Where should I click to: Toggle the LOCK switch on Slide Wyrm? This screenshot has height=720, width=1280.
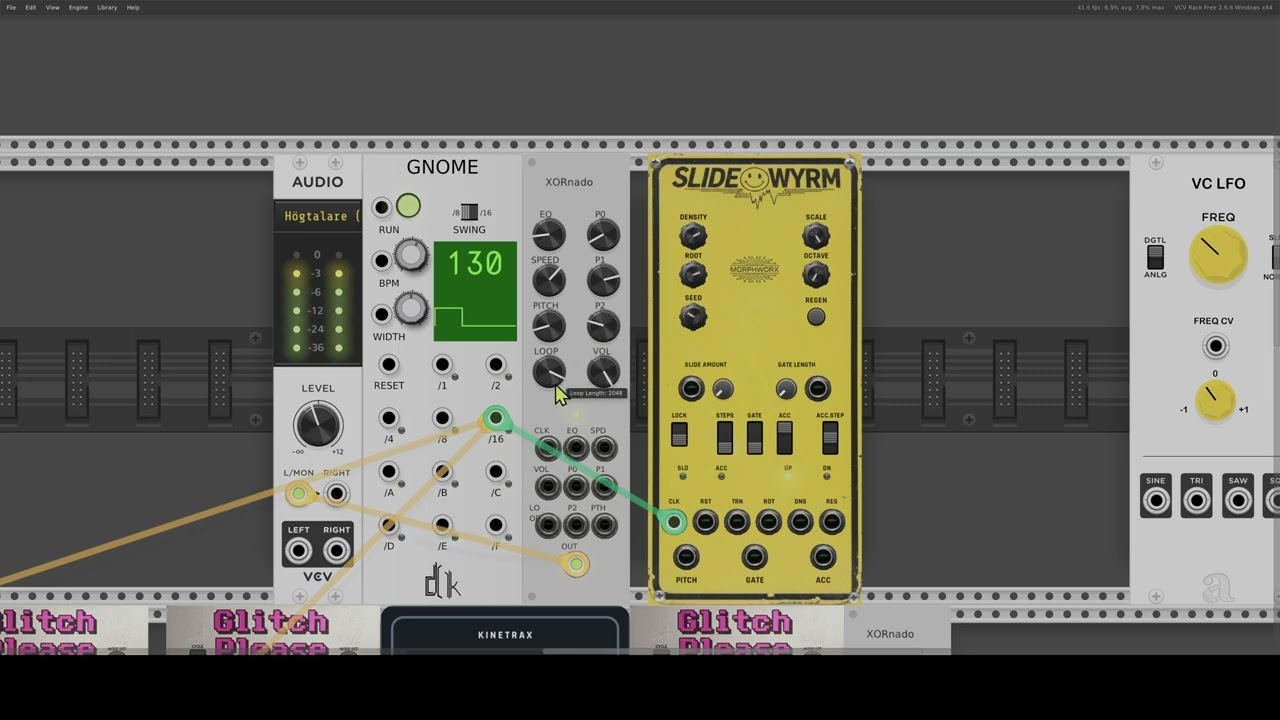coord(679,435)
